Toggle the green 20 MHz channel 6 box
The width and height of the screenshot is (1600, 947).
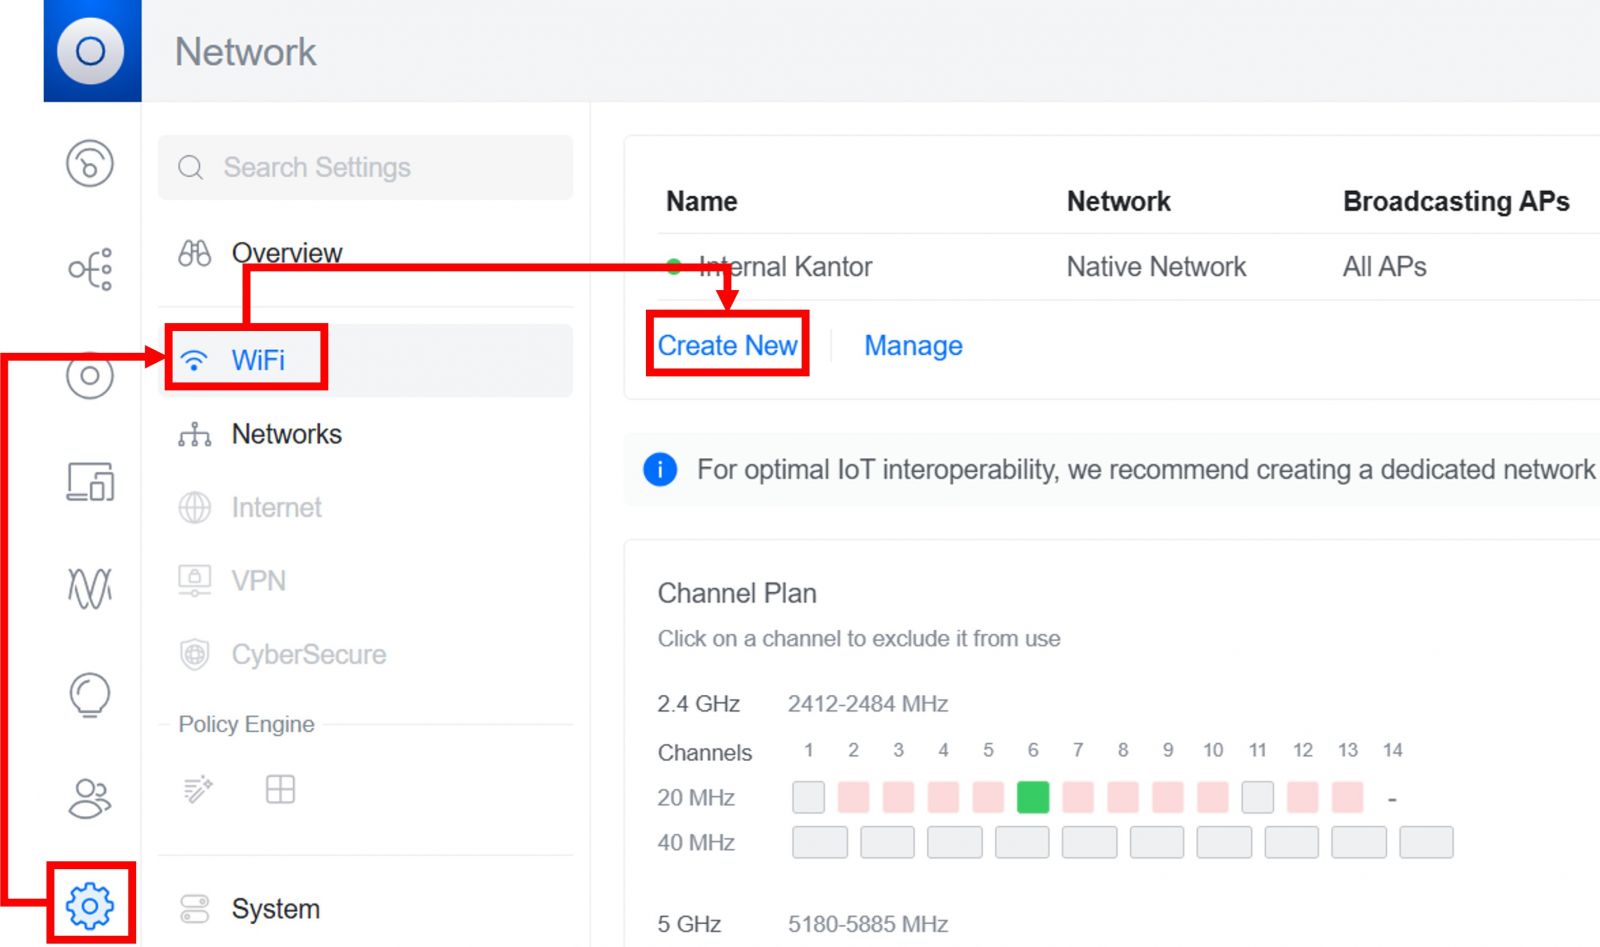[1032, 797]
